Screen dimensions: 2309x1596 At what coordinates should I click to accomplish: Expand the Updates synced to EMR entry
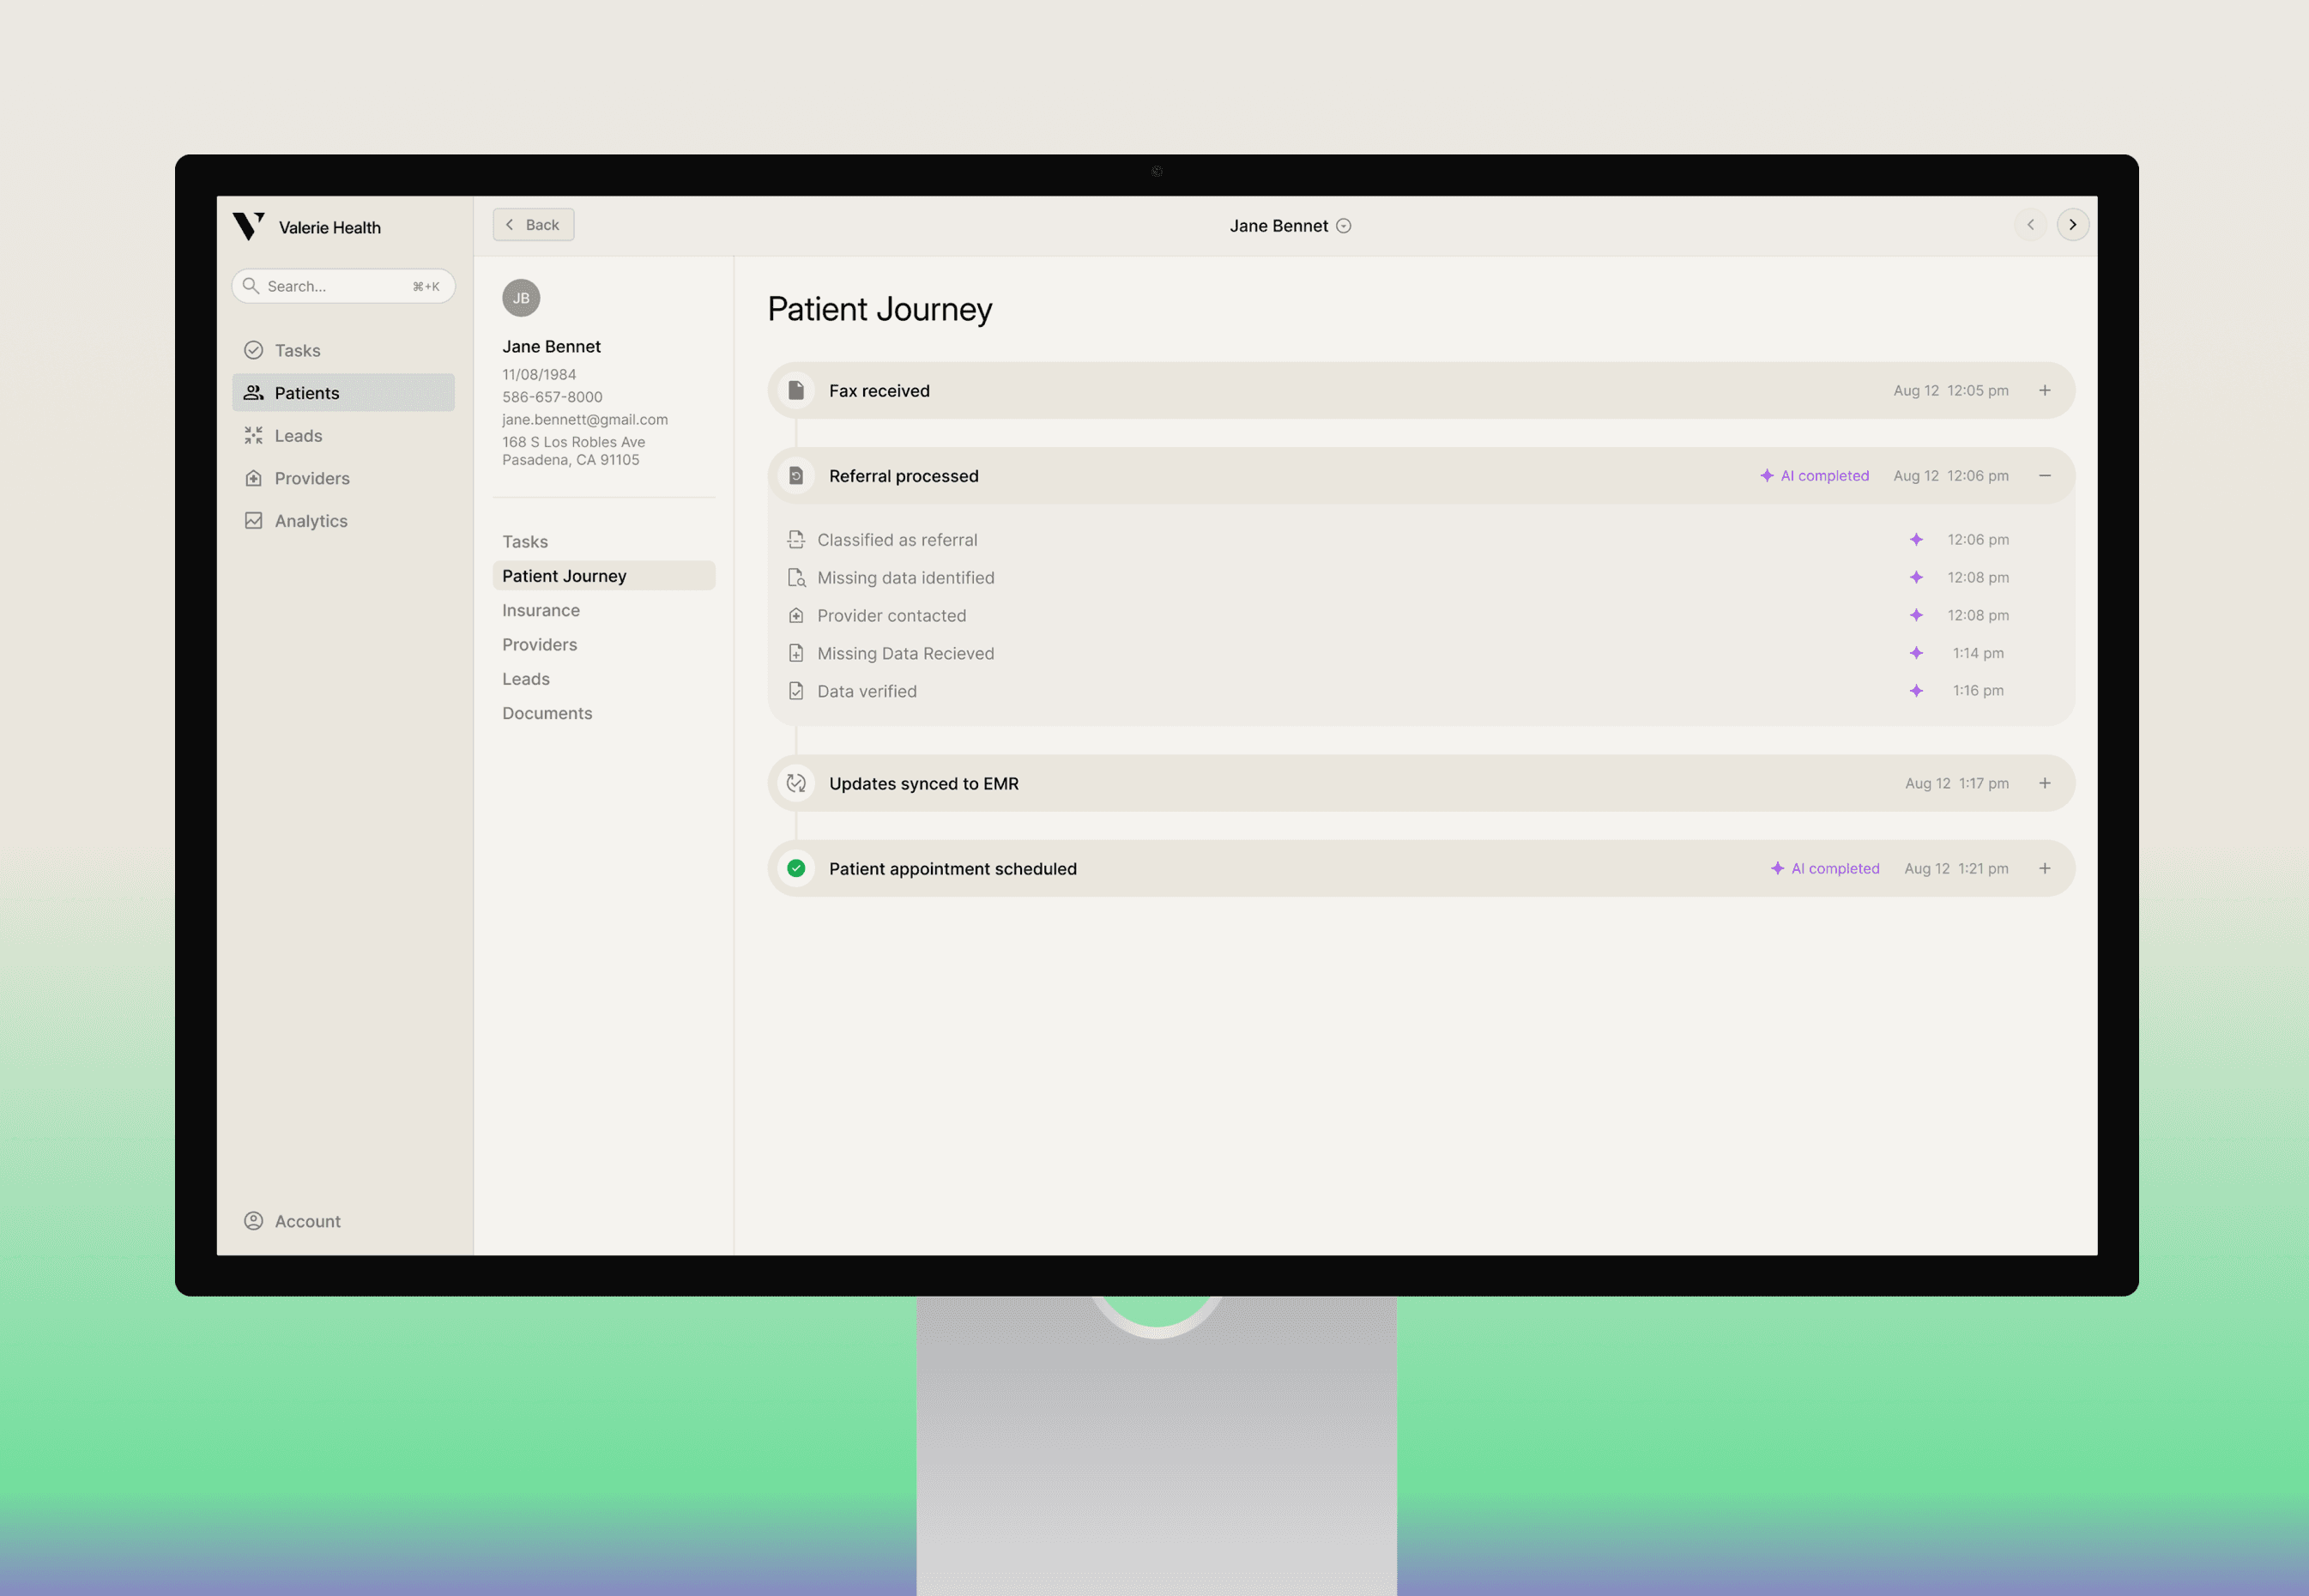click(2045, 783)
